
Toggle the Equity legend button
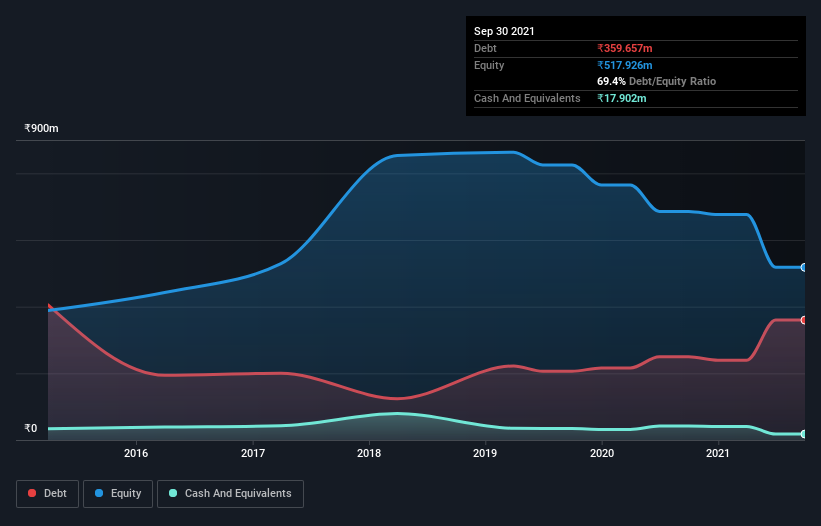(118, 494)
